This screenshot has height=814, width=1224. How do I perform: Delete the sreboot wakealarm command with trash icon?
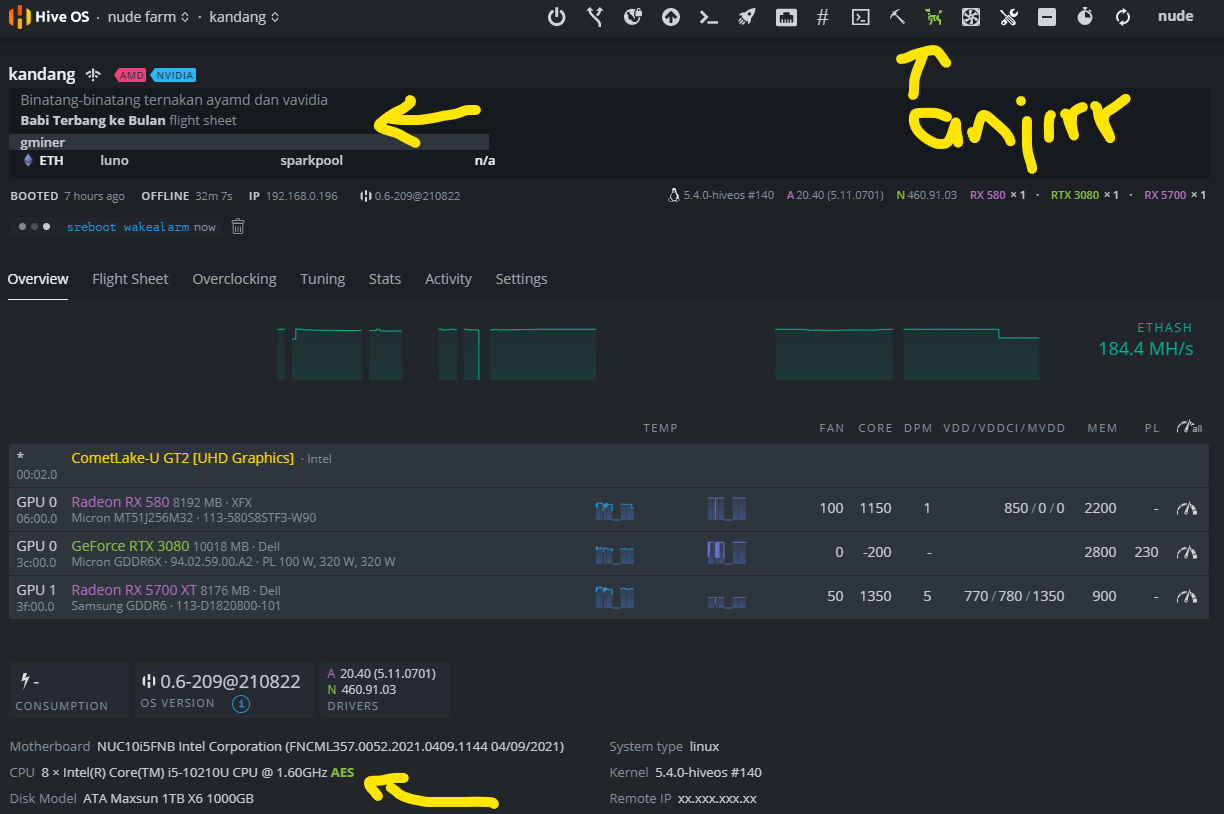click(238, 227)
